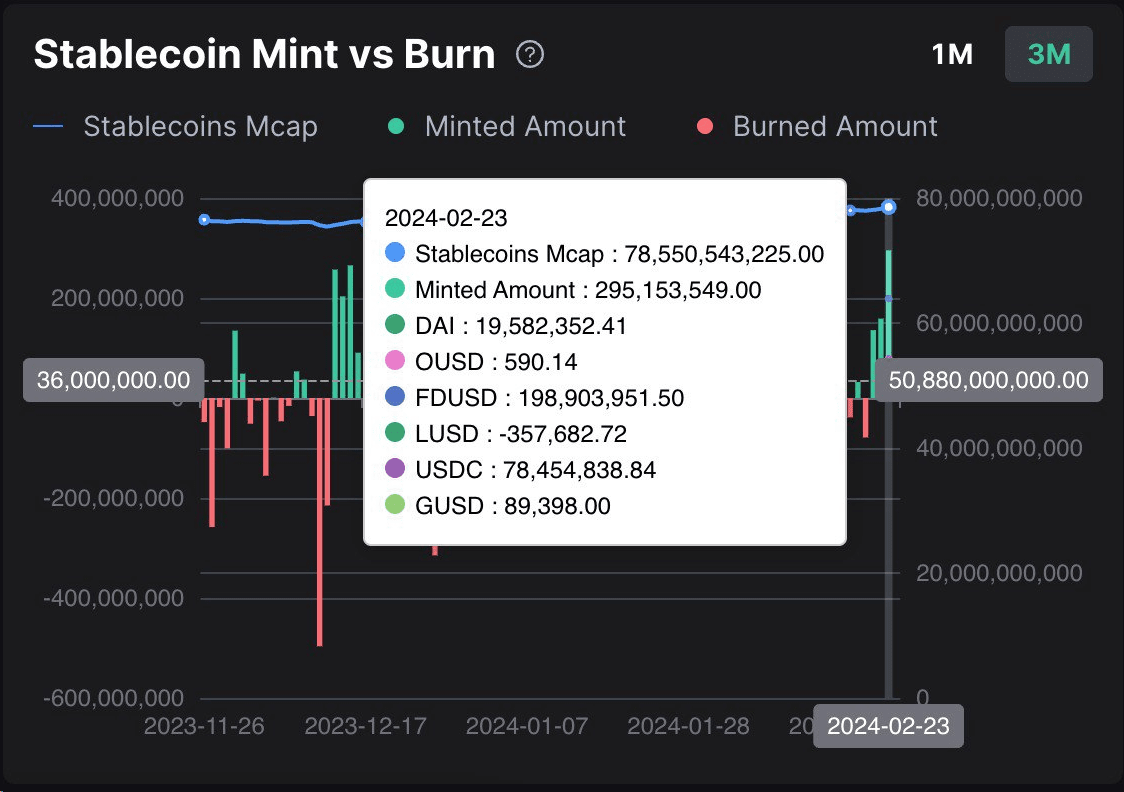Click the Stablecoin Mint vs Burn title

point(264,54)
